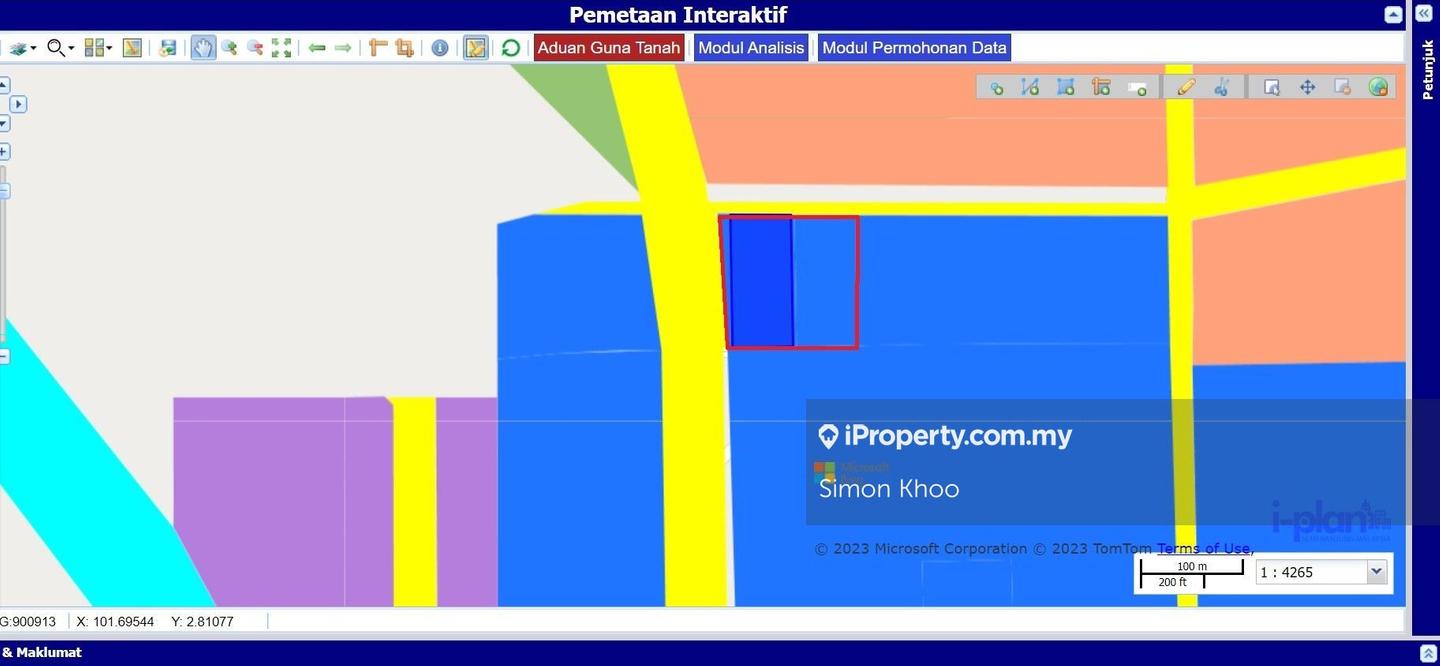Image resolution: width=1440 pixels, height=666 pixels.
Task: Expand the search magnifier dropdown
Action: pos(60,48)
